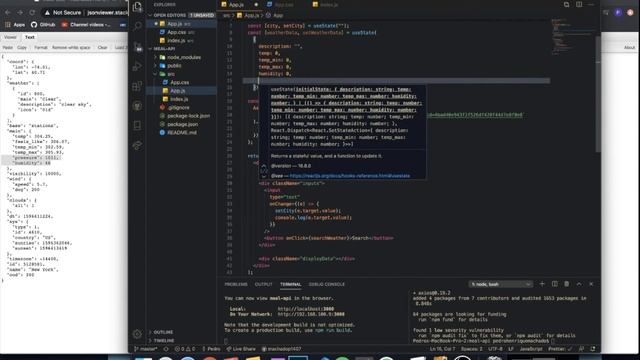Image resolution: width=640 pixels, height=360 pixels.
Task: Click the errors and warnings status indicator
Action: 185,349
